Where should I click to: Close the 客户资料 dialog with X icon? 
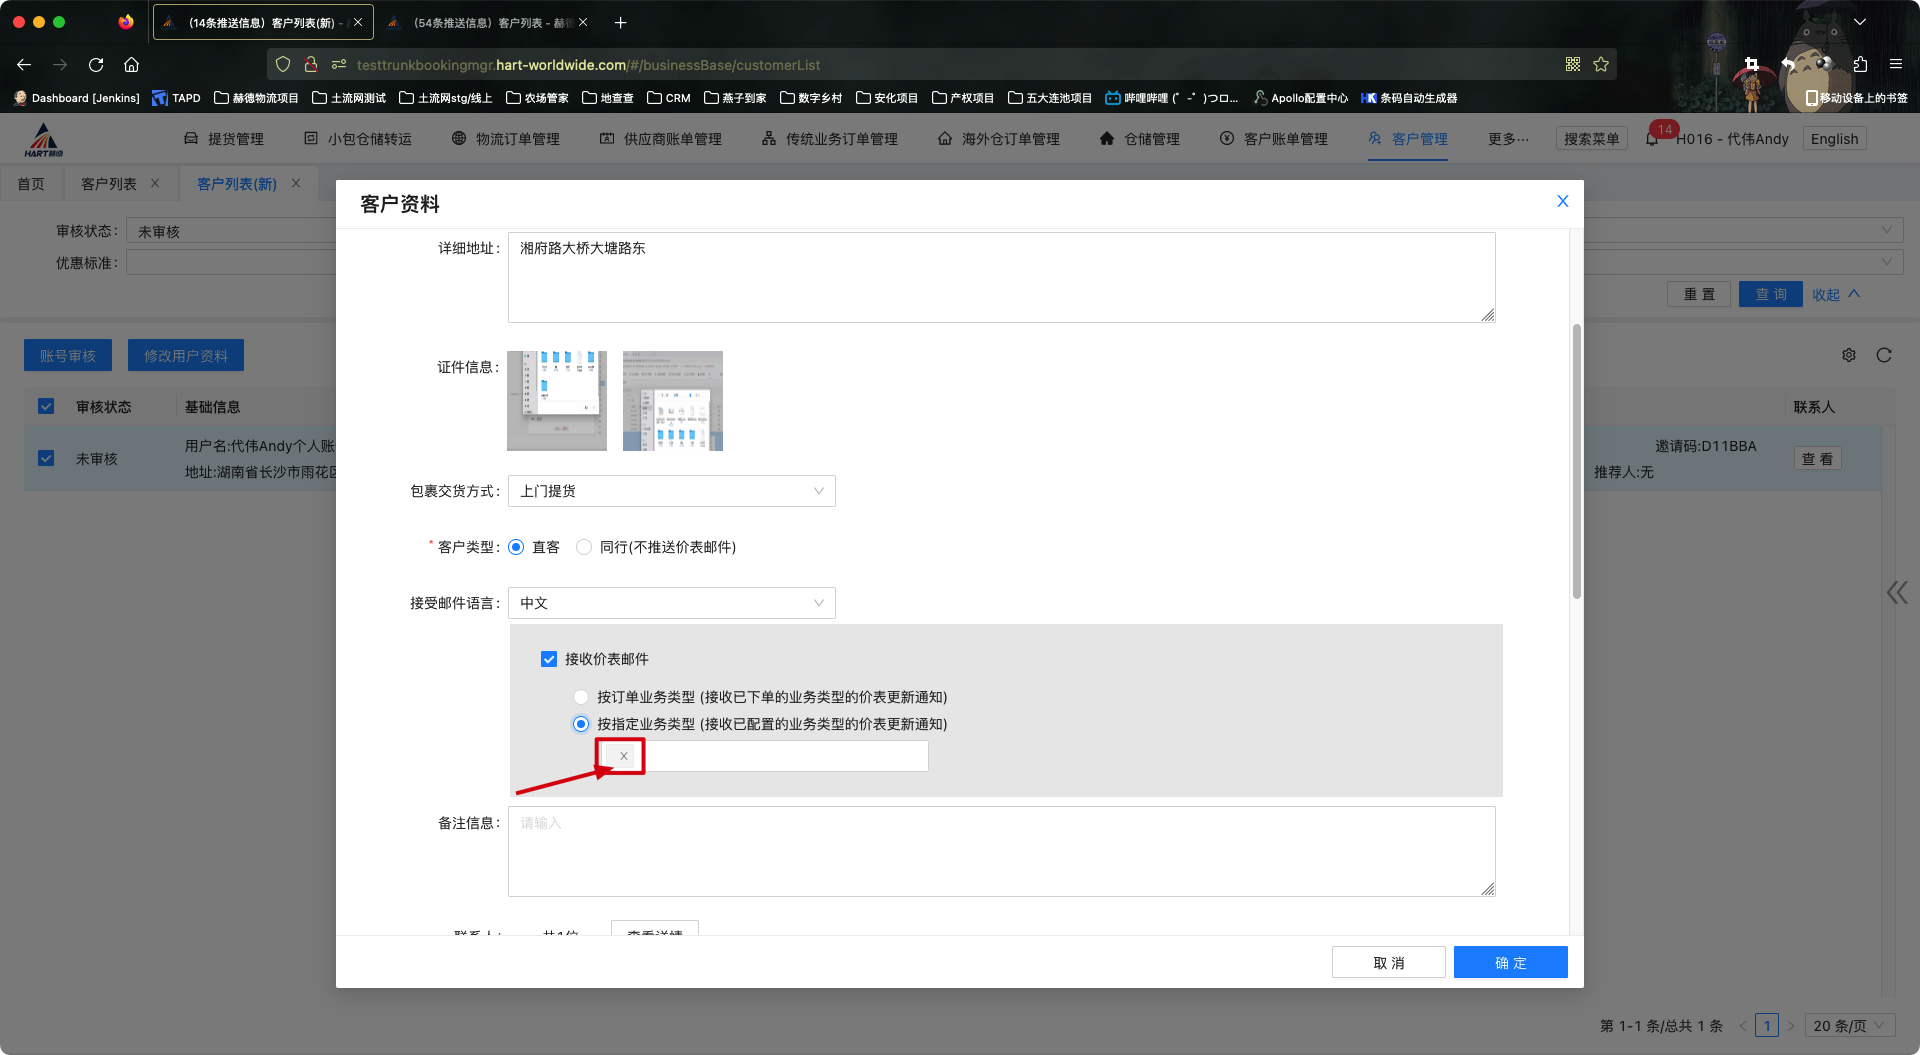pyautogui.click(x=1562, y=201)
